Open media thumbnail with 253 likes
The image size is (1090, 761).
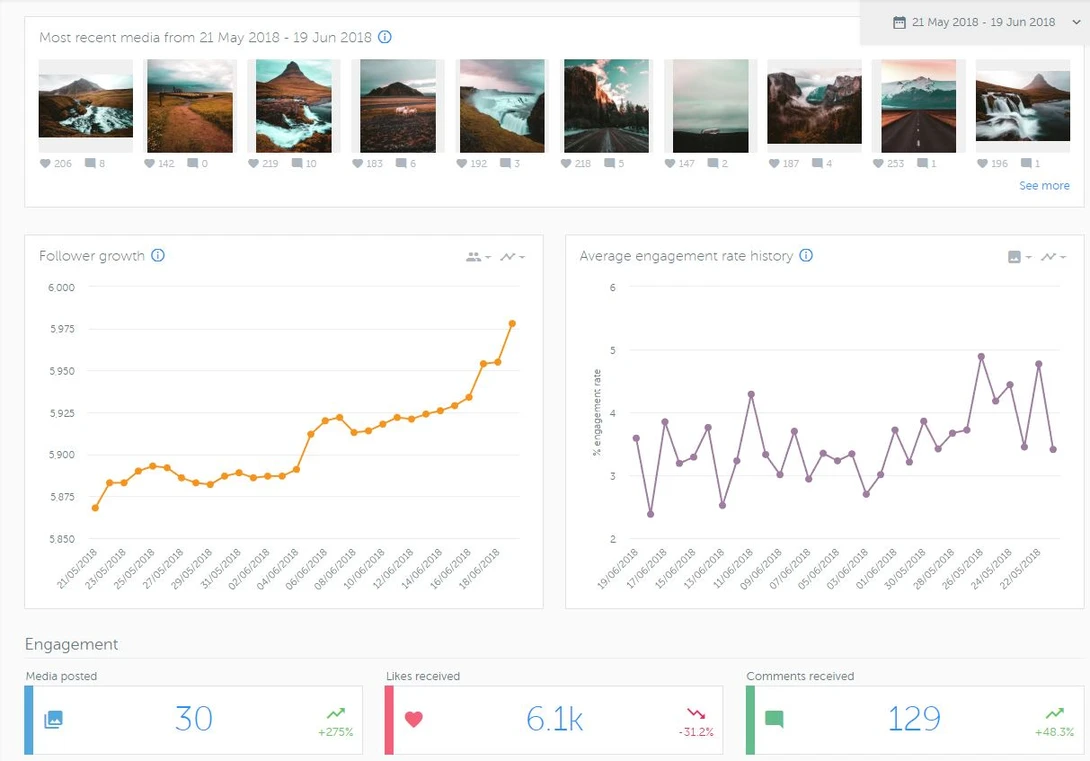pyautogui.click(x=918, y=106)
